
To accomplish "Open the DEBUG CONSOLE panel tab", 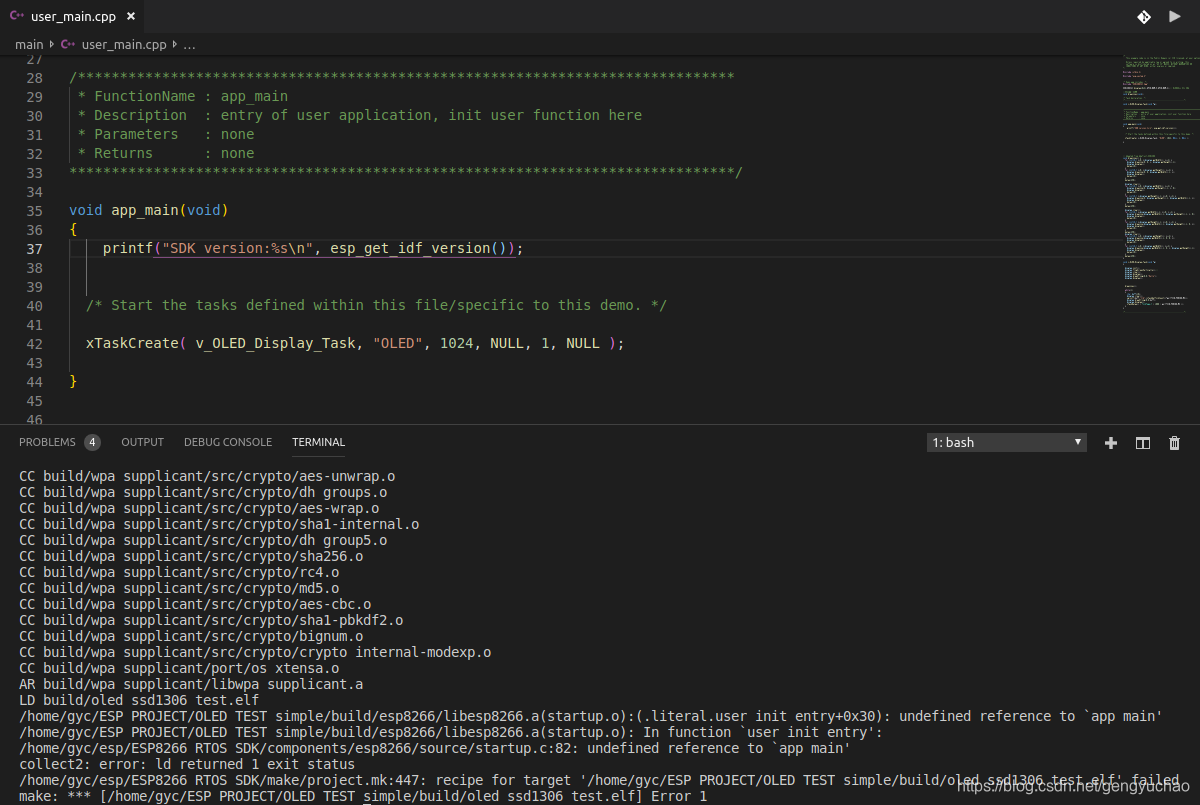I will [x=228, y=442].
